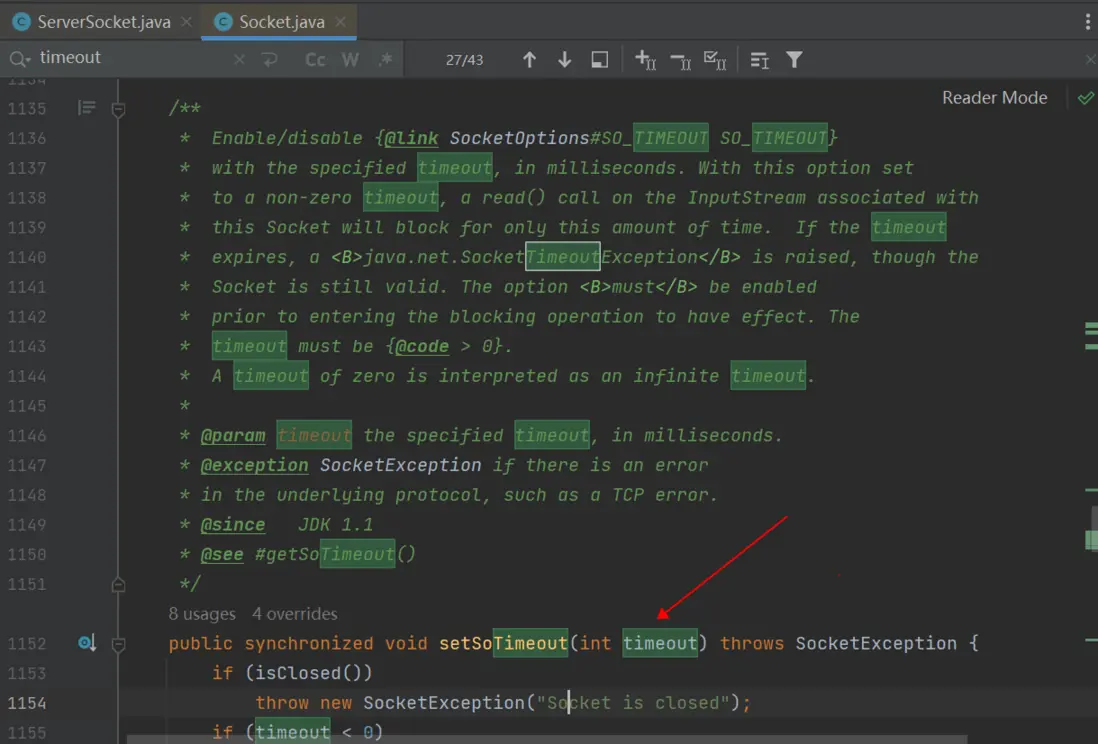Collapse the Javadoc comment at line 1135

click(119, 108)
